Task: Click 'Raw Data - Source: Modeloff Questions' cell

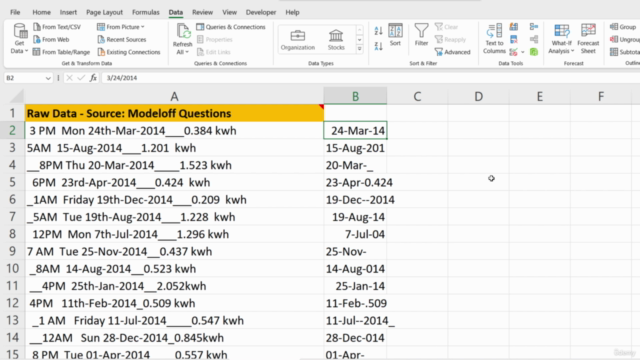Action: 174,113
